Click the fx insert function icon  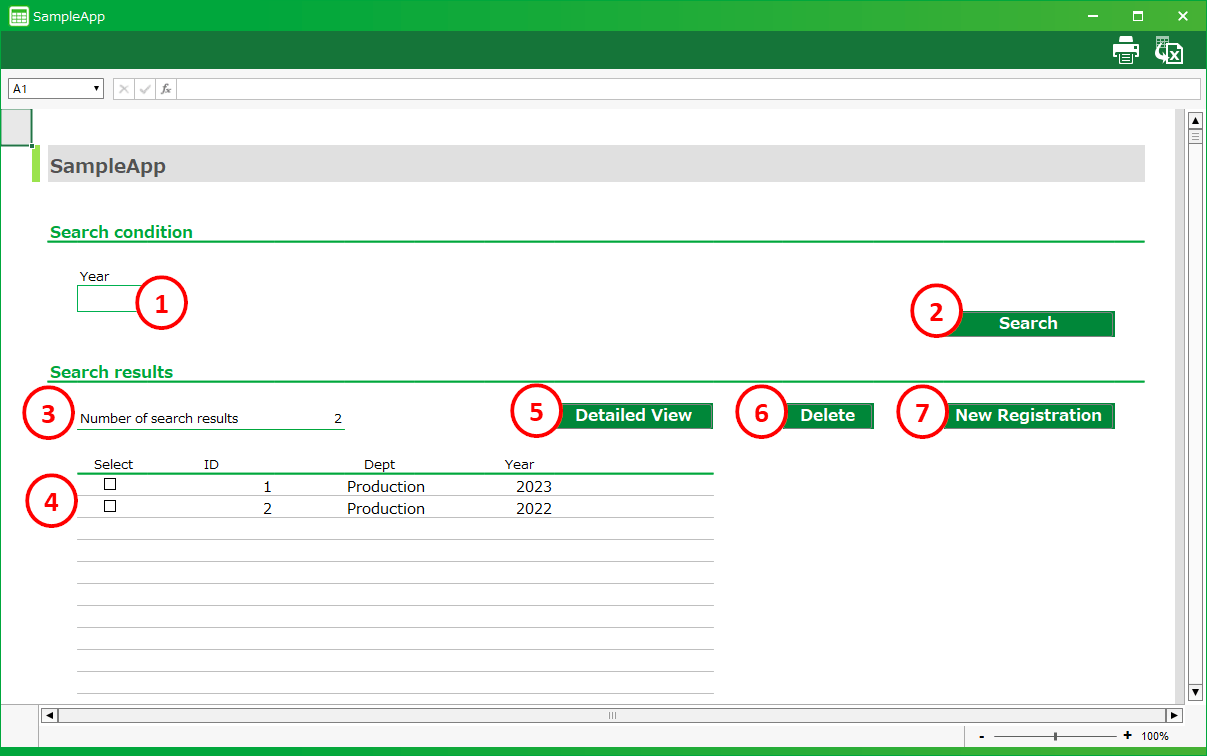click(x=166, y=89)
